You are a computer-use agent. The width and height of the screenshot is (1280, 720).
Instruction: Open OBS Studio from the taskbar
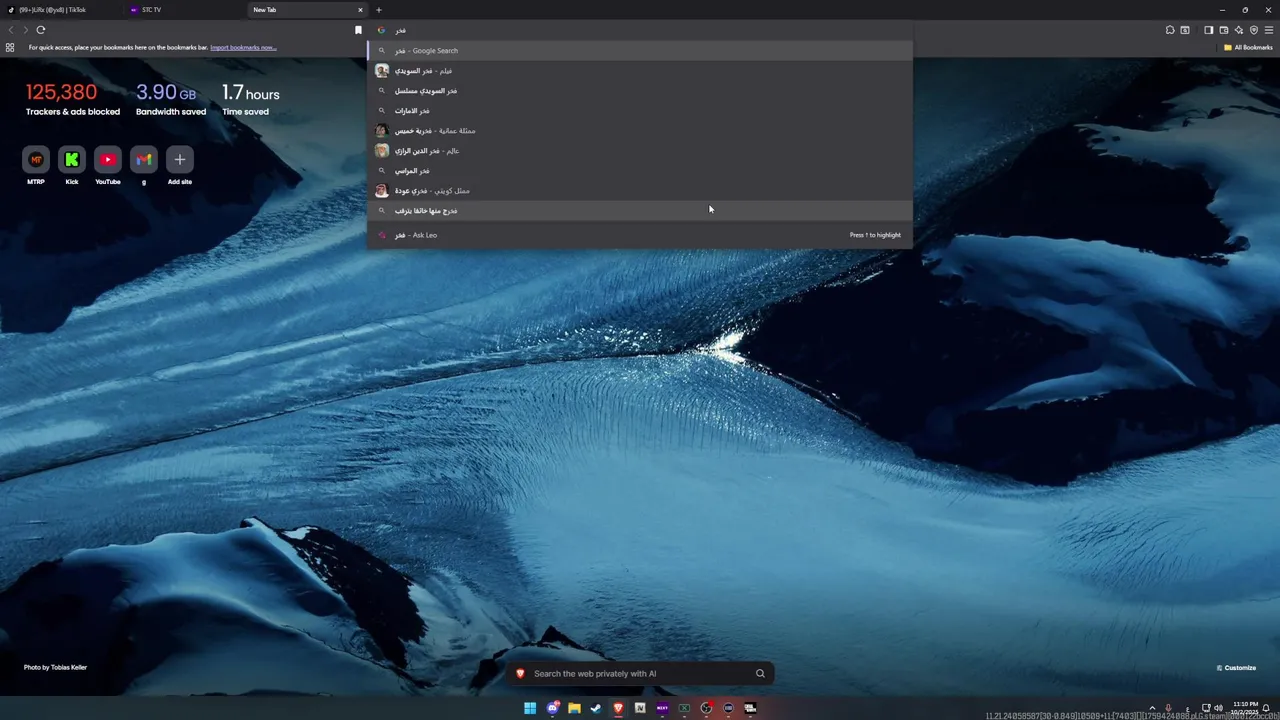706,708
